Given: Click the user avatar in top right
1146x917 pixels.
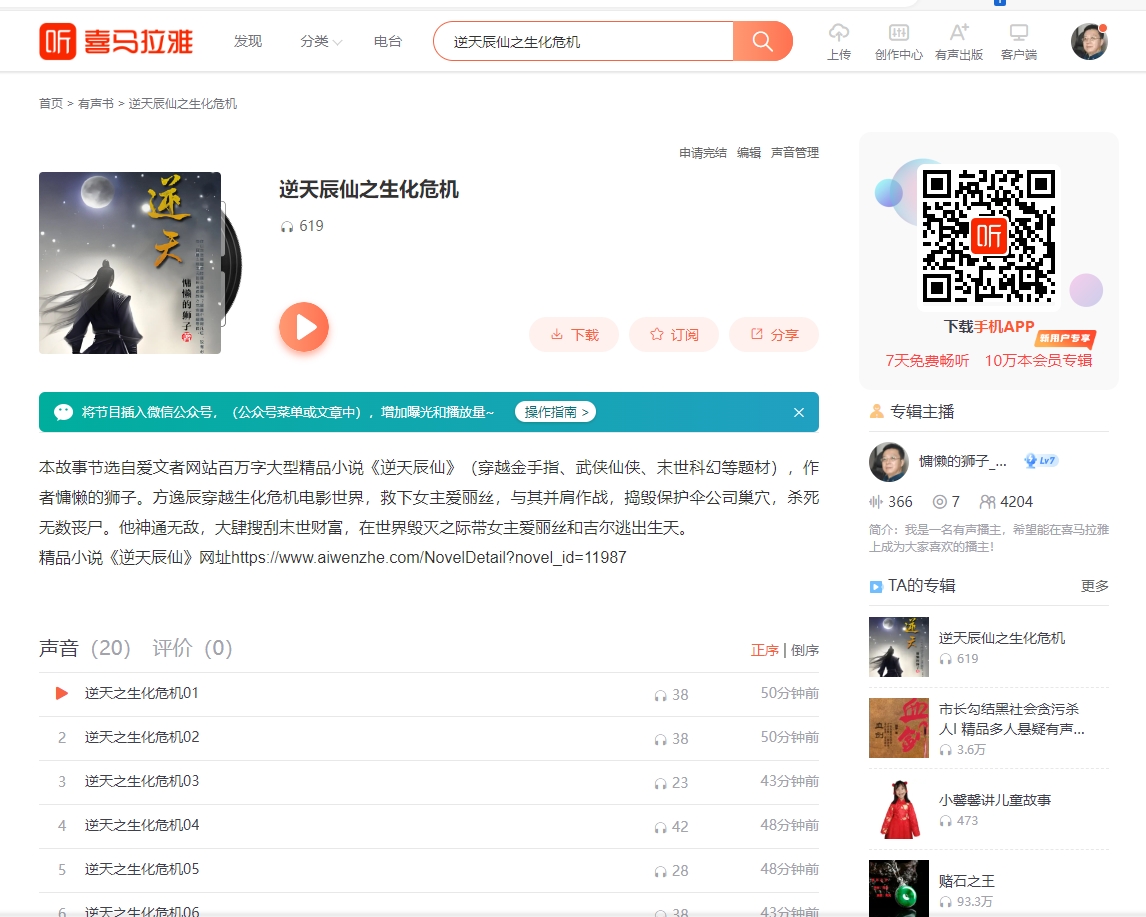Looking at the screenshot, I should click(x=1088, y=41).
